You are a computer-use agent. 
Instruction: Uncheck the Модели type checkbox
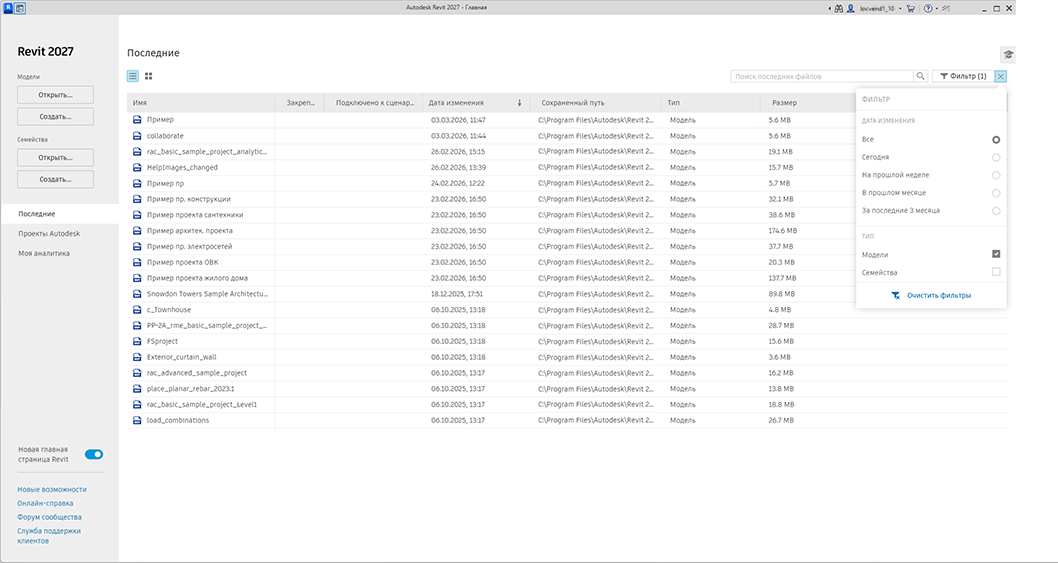(996, 254)
